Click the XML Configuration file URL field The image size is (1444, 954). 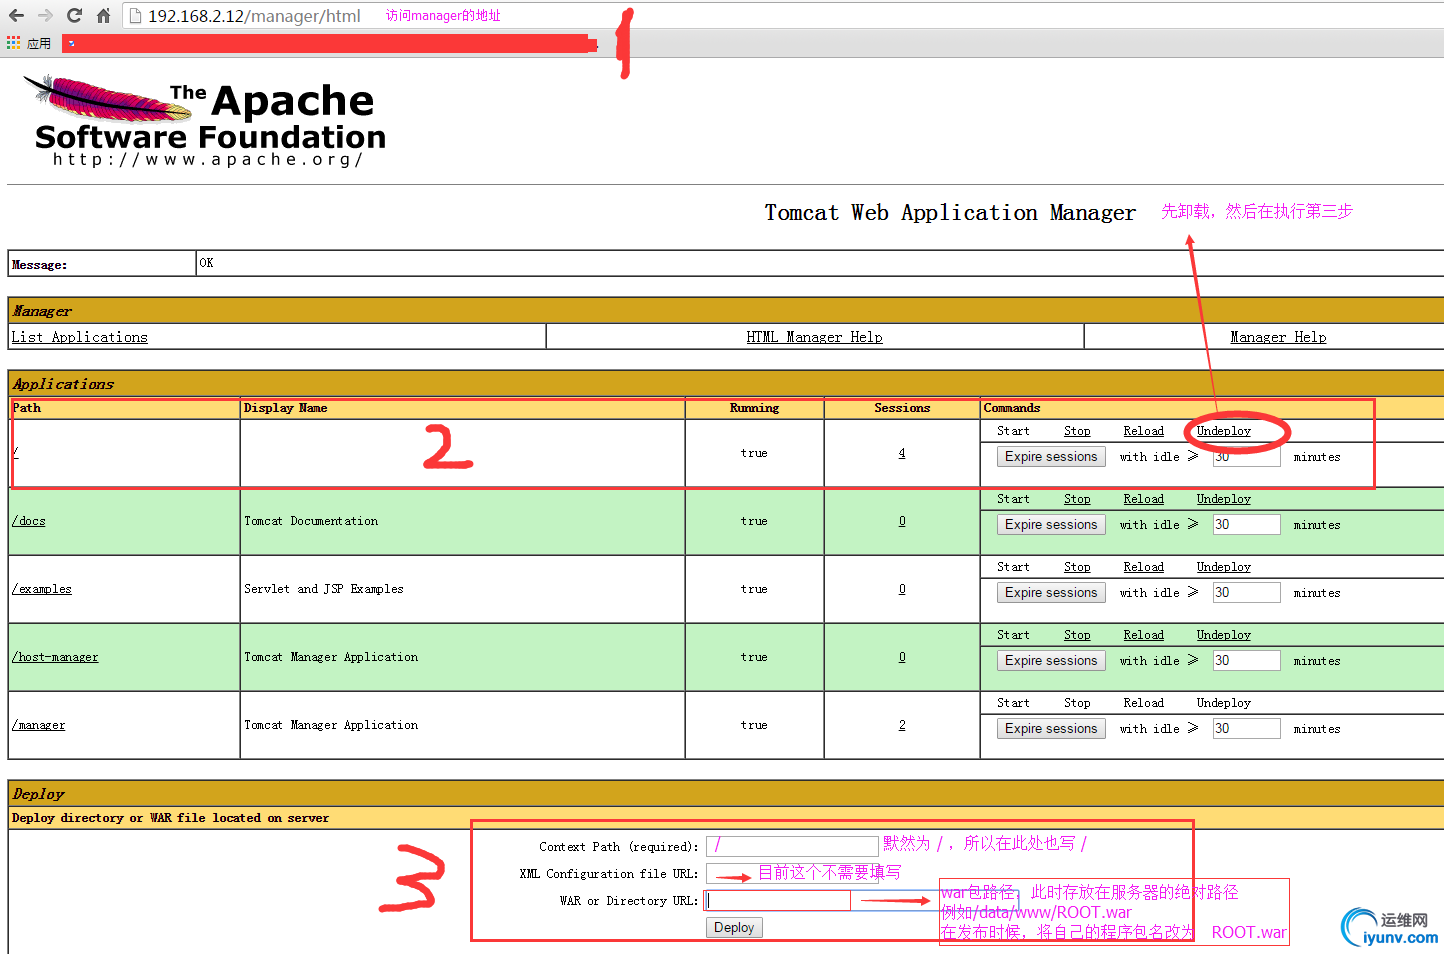pyautogui.click(x=792, y=873)
